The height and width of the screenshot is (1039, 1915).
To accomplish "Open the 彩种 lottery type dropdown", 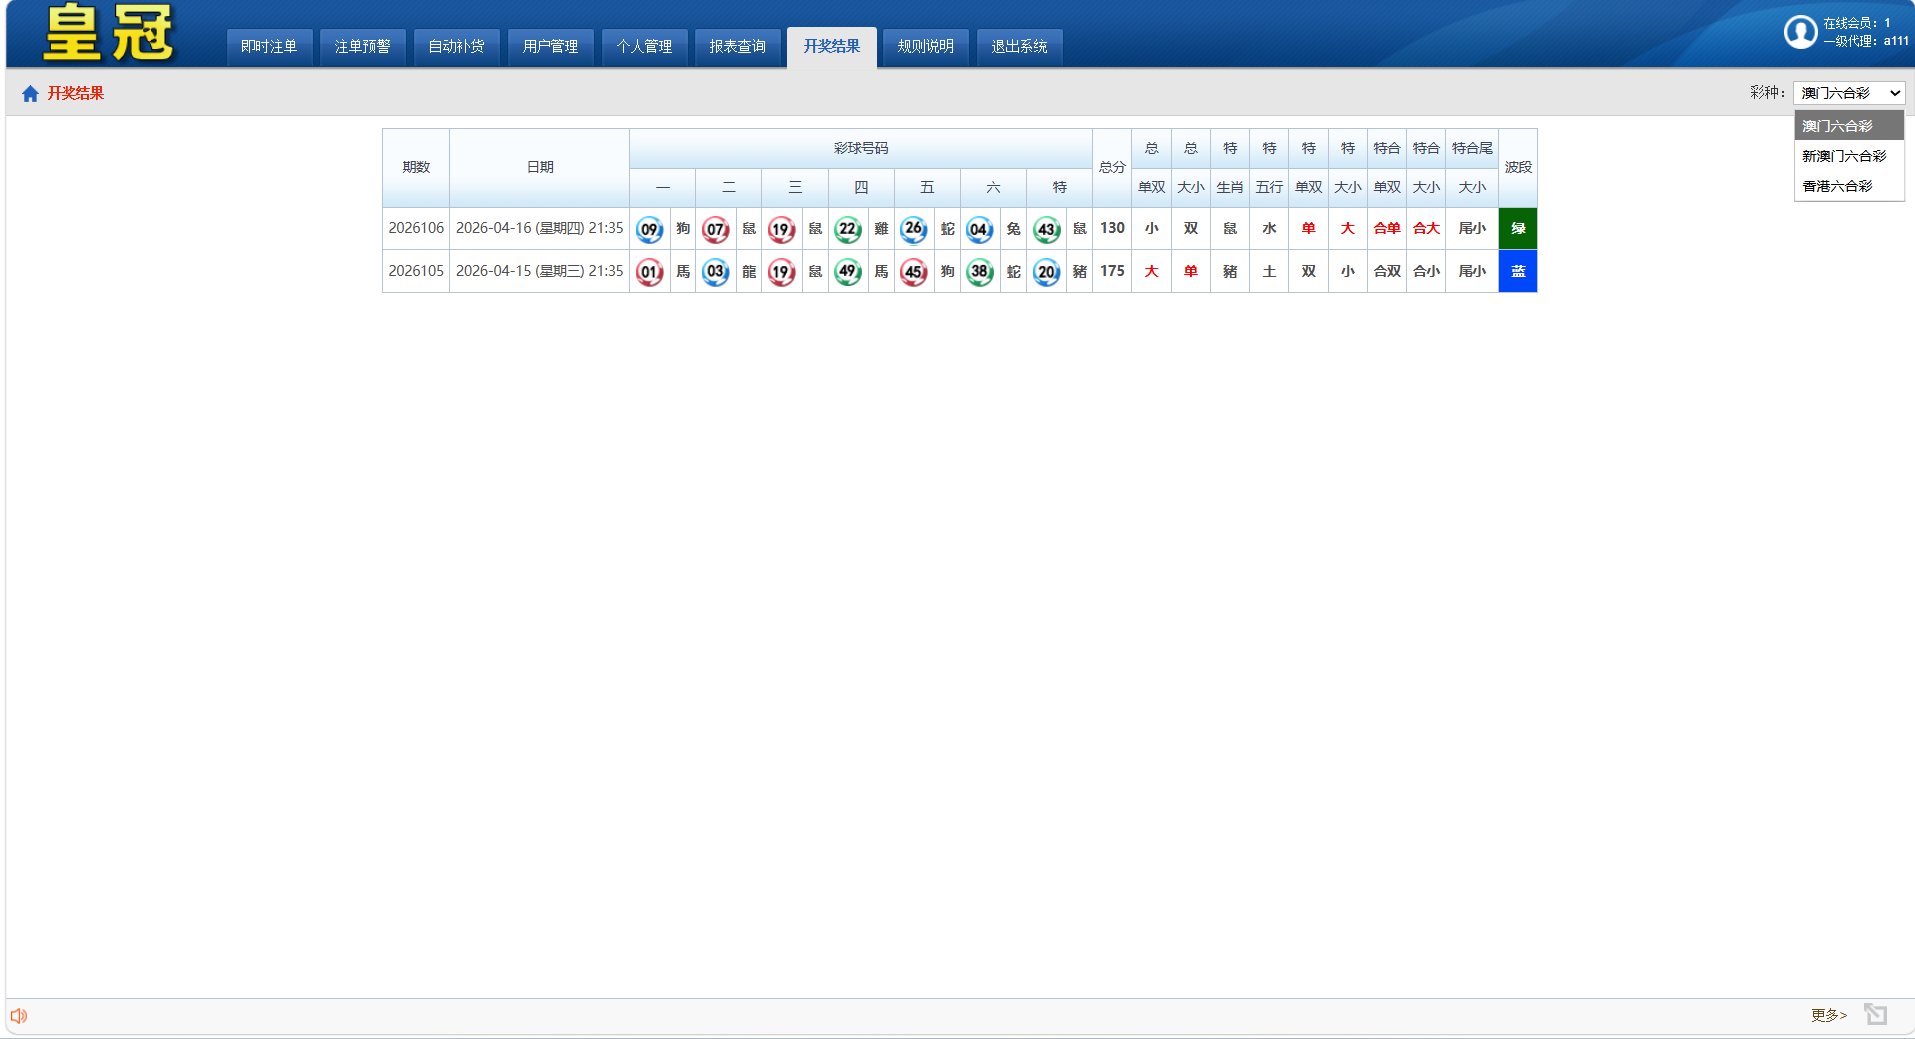I will tap(1848, 93).
